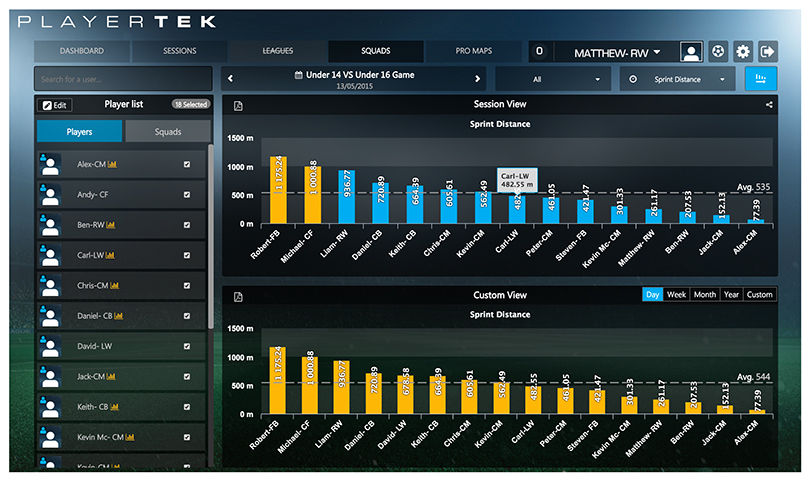The width and height of the screenshot is (810, 481).
Task: Open Daniel-CB stats chart icon
Action: point(118,316)
